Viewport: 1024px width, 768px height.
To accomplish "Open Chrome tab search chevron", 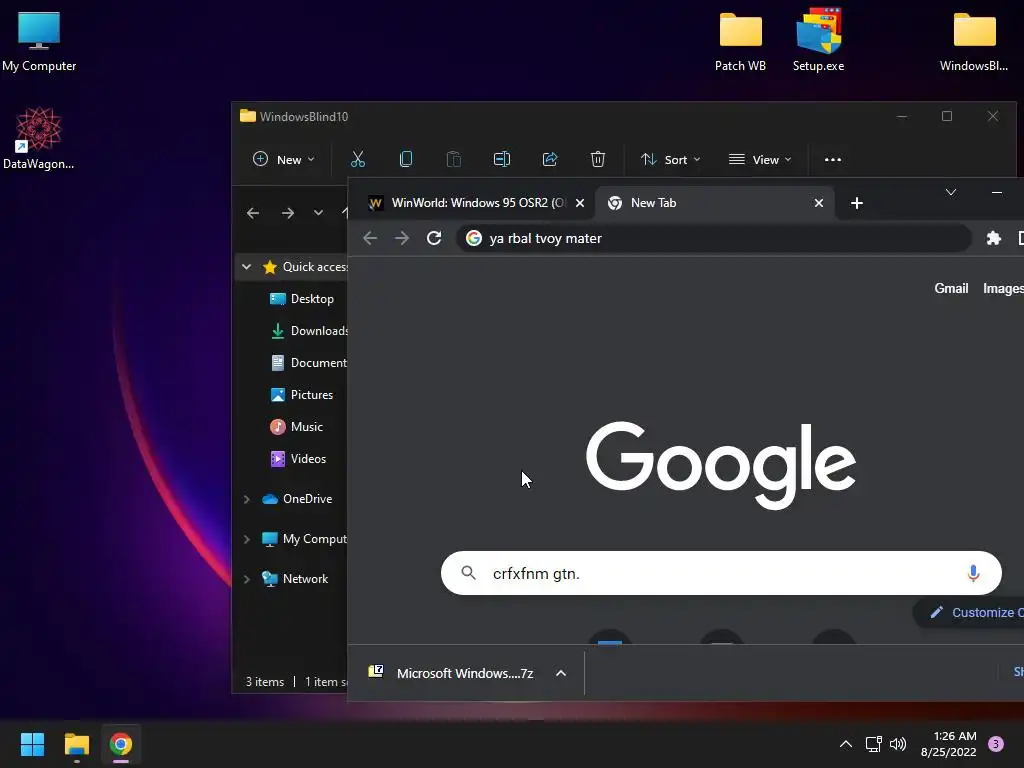I will coord(951,192).
